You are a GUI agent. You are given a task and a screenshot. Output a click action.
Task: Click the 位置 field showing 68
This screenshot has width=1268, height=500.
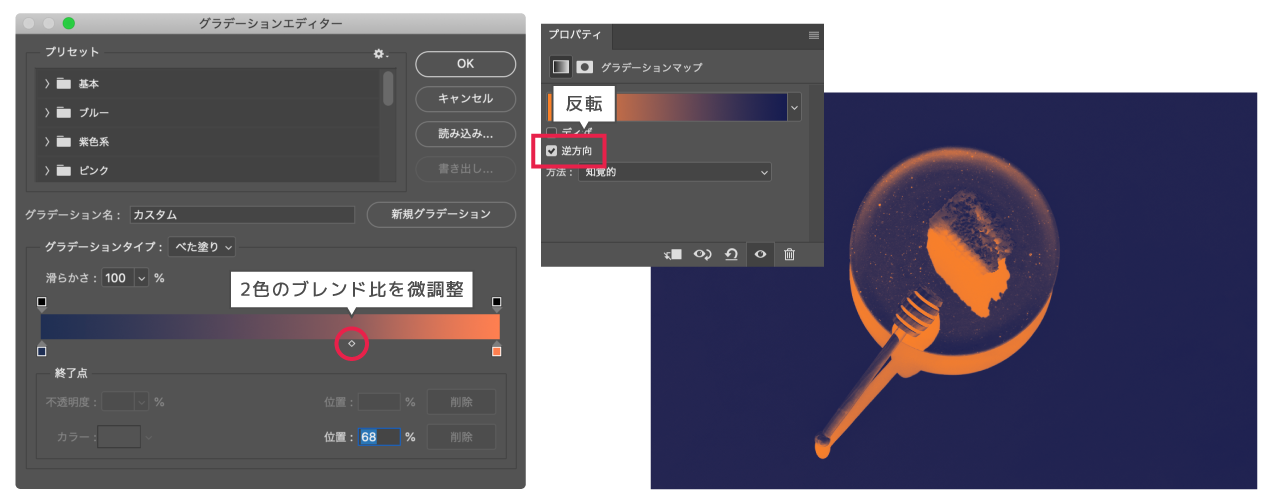pos(380,437)
